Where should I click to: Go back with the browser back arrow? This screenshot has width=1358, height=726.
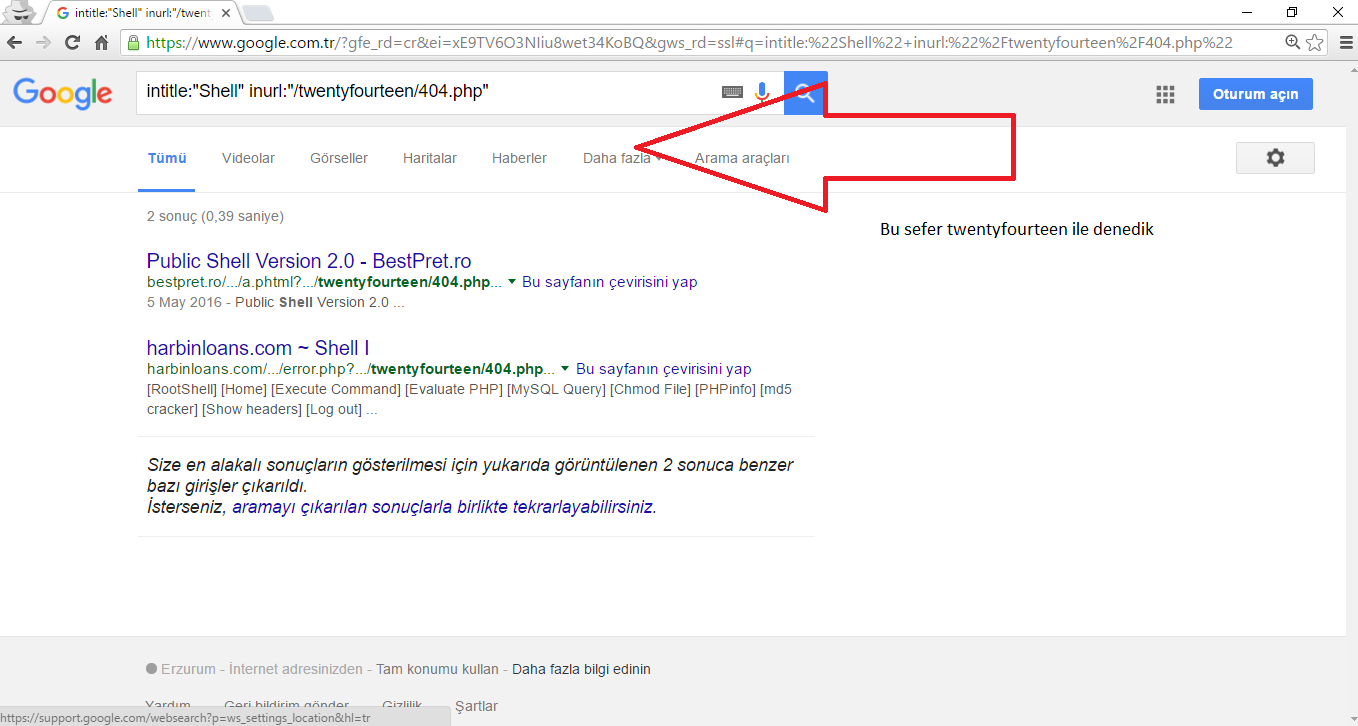pos(15,43)
